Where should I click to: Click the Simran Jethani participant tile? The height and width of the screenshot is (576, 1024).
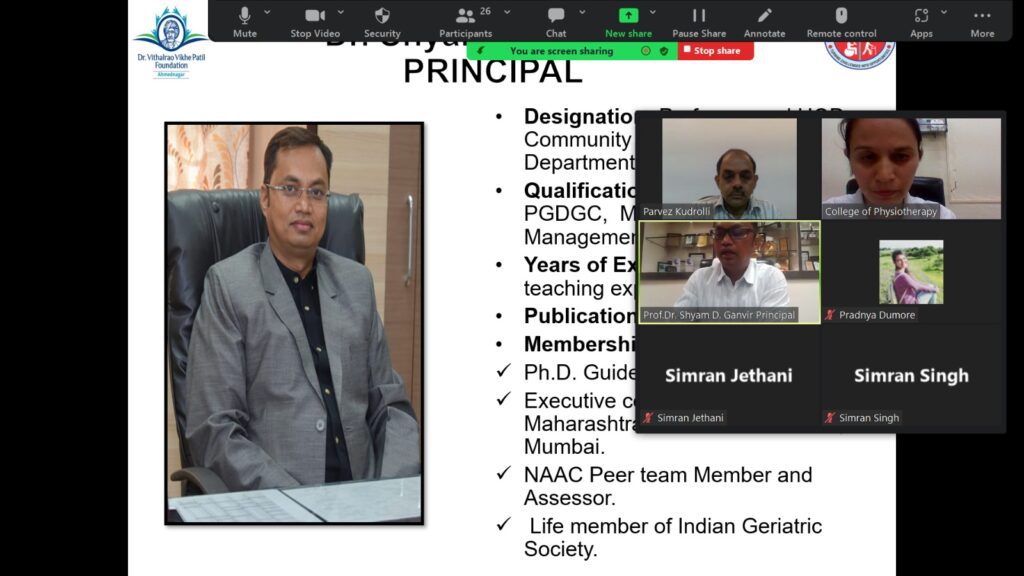[x=729, y=375]
